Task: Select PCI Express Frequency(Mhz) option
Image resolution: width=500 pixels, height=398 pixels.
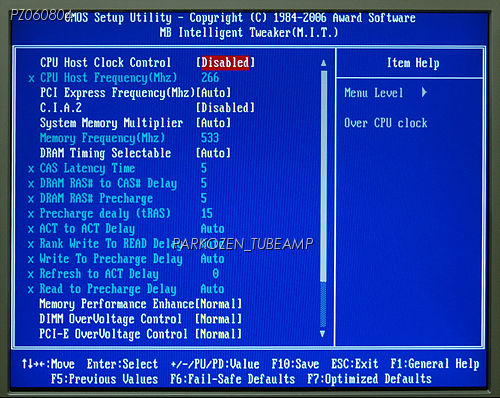Action: [117, 93]
